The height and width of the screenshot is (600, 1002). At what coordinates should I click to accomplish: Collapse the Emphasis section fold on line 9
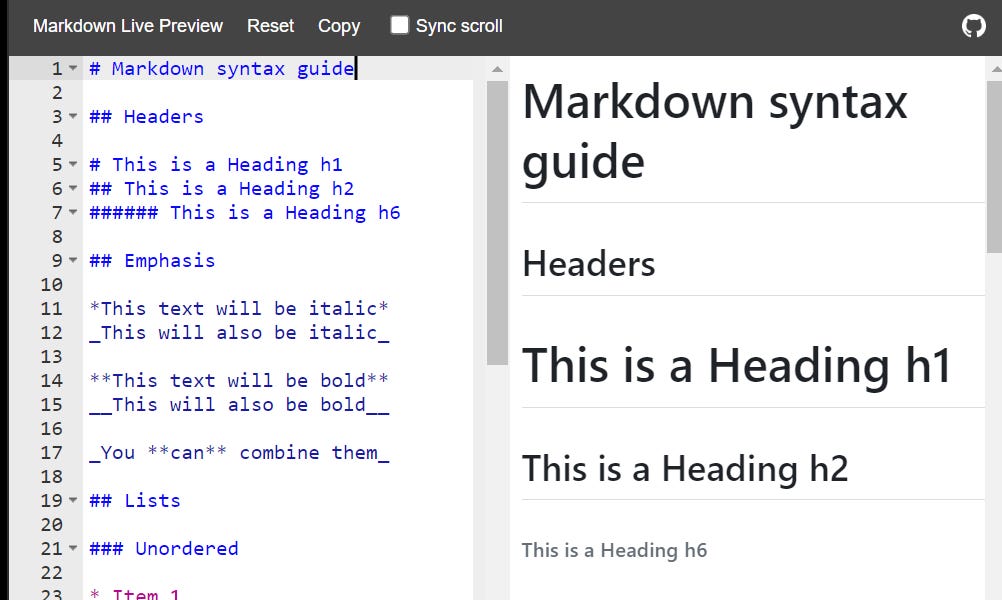pos(70,260)
